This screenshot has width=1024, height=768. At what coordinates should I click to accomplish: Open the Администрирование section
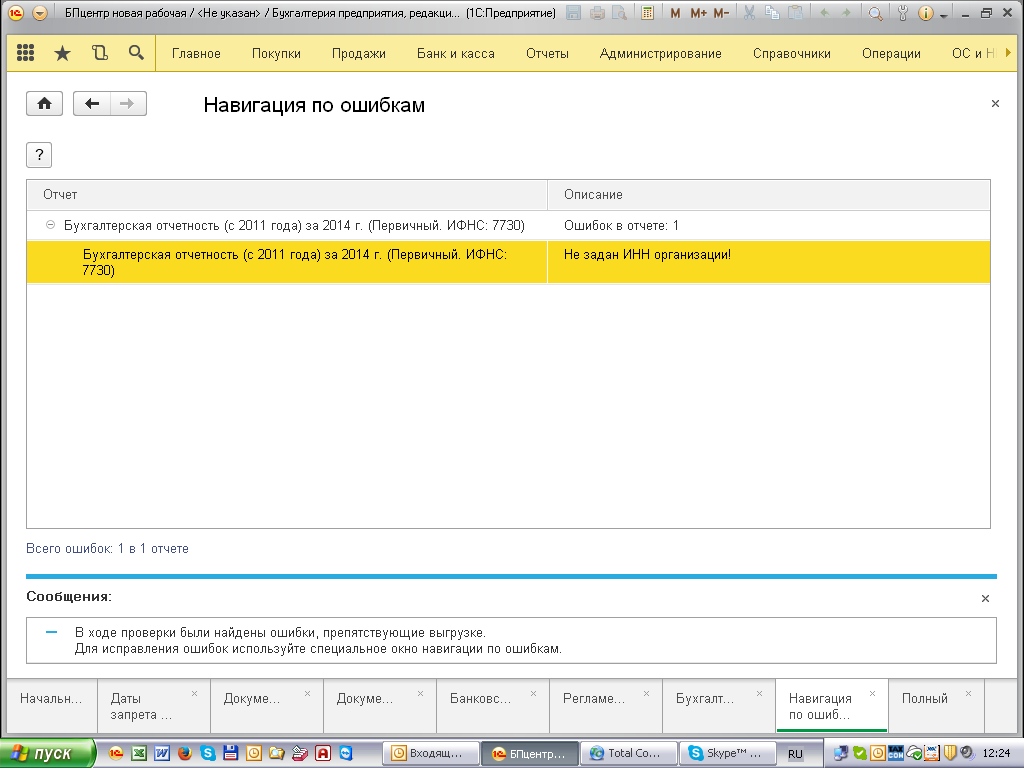tap(660, 54)
